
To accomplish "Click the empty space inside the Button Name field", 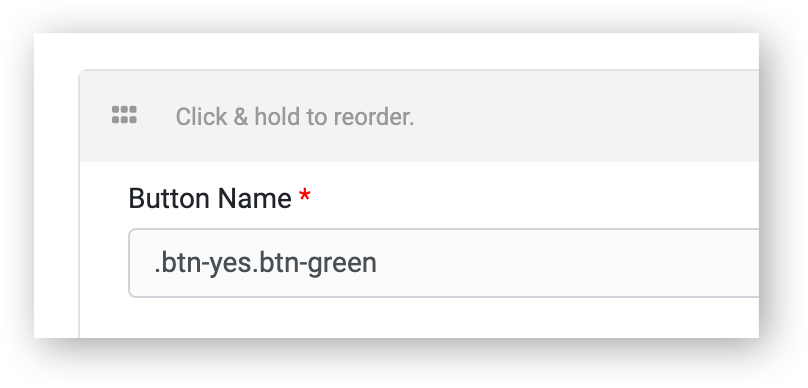I will 567,263.
